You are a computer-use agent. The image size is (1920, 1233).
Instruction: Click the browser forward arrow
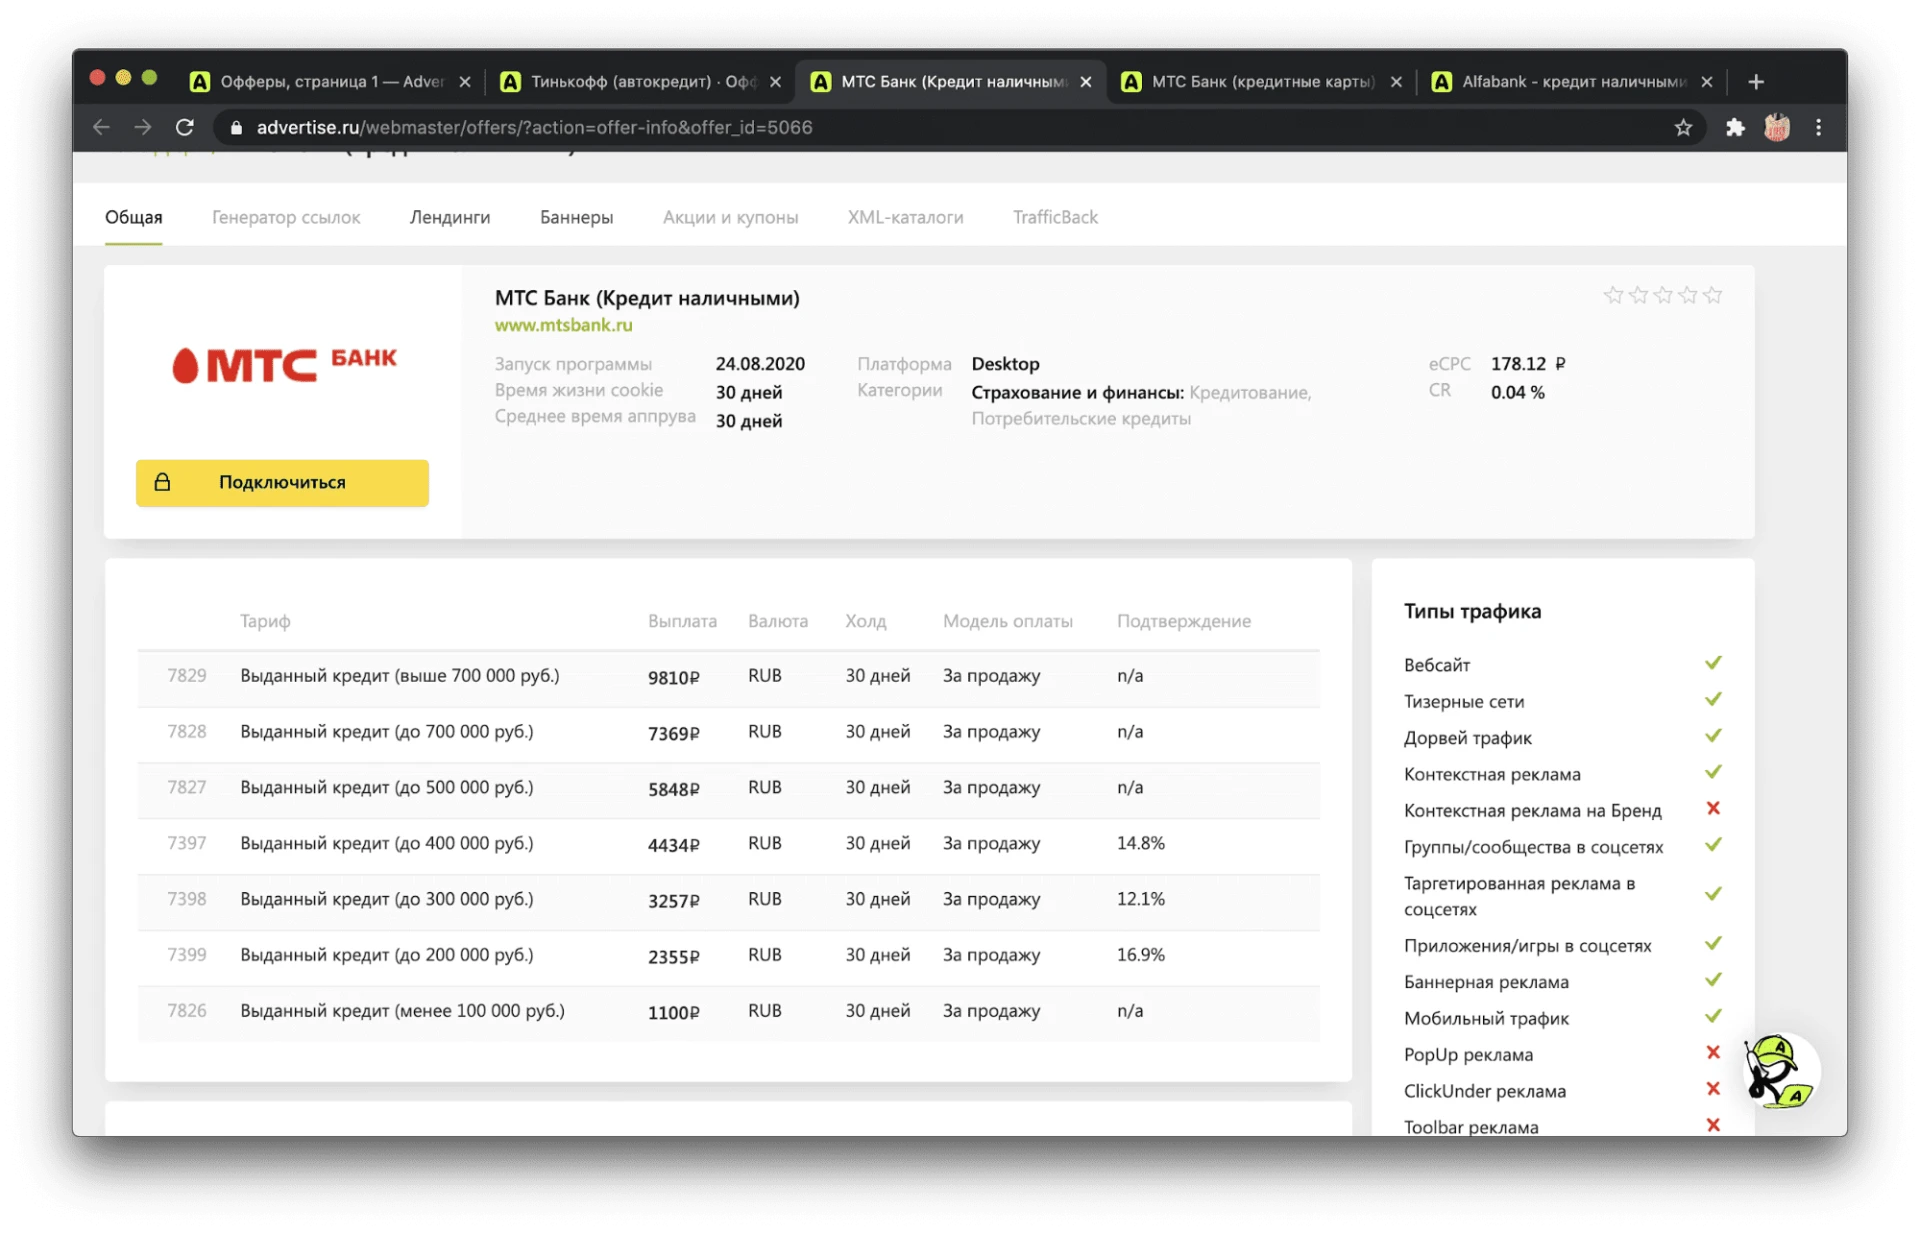tap(143, 127)
